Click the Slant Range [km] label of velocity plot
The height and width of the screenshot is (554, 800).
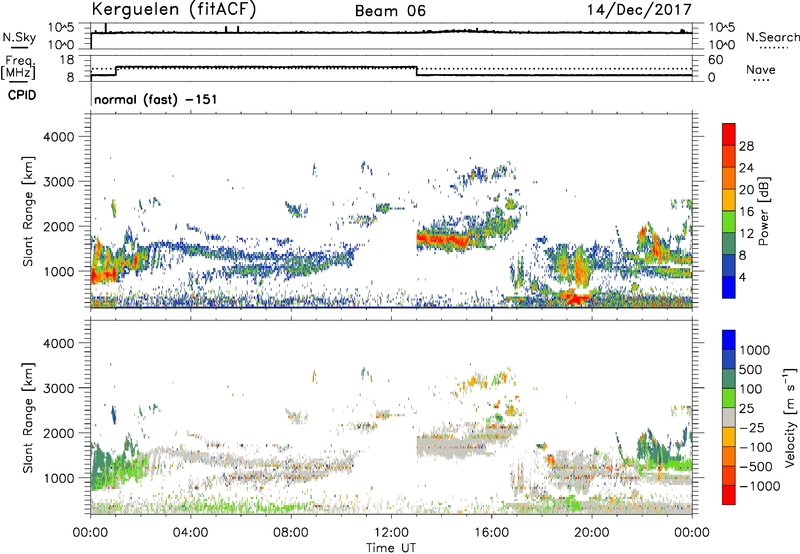[x=28, y=417]
